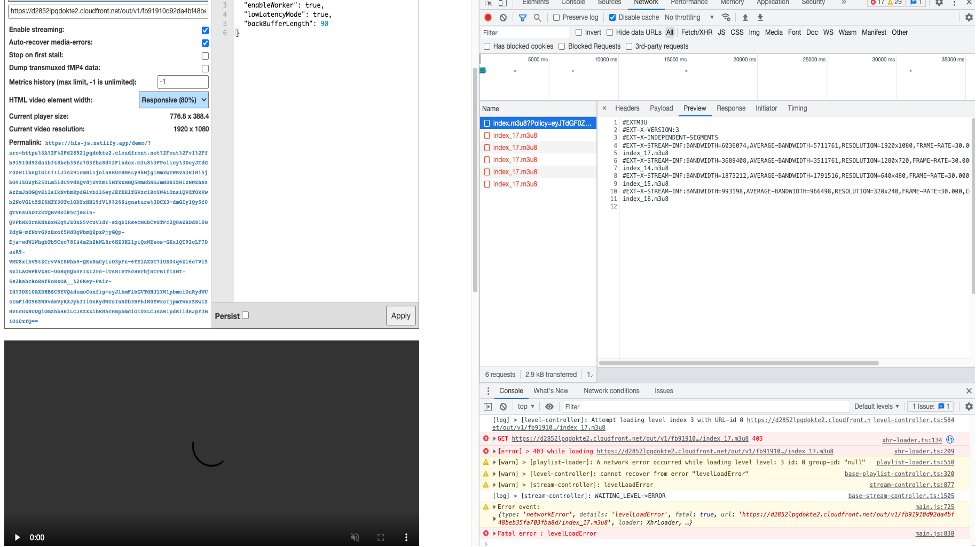This screenshot has width=977, height=547.
Task: Check Hide data URLs
Action: tap(609, 33)
